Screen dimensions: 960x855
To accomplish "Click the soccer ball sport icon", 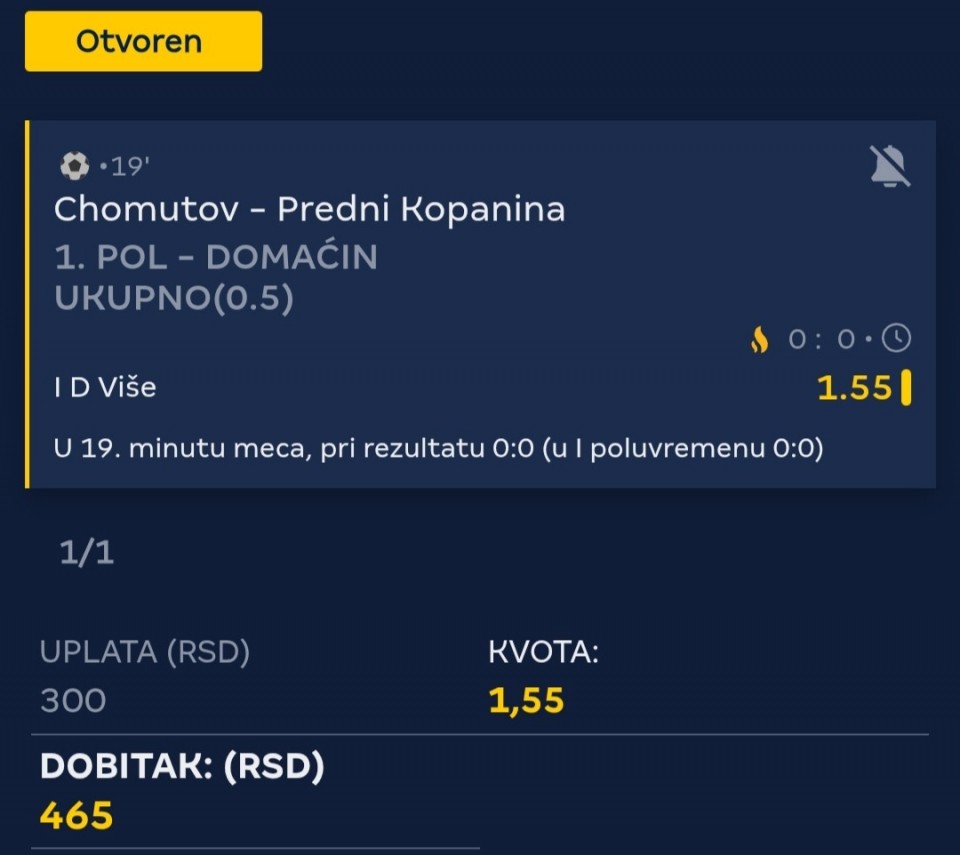I will [x=74, y=164].
